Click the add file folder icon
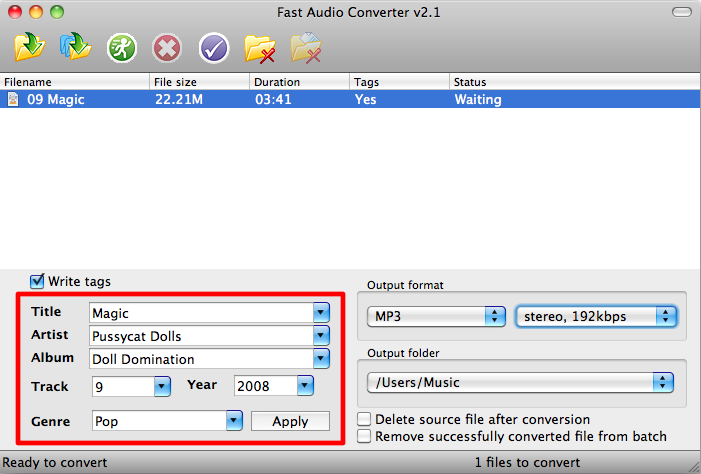This screenshot has width=701, height=474. (x=30, y=47)
